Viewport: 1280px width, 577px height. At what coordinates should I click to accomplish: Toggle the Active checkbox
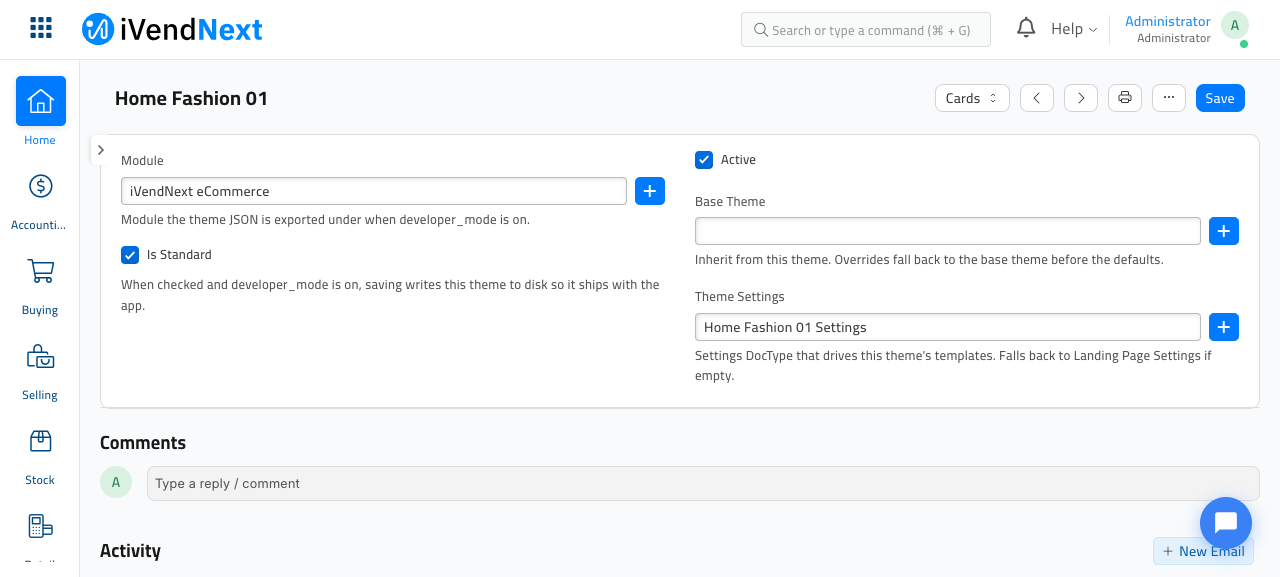[704, 160]
